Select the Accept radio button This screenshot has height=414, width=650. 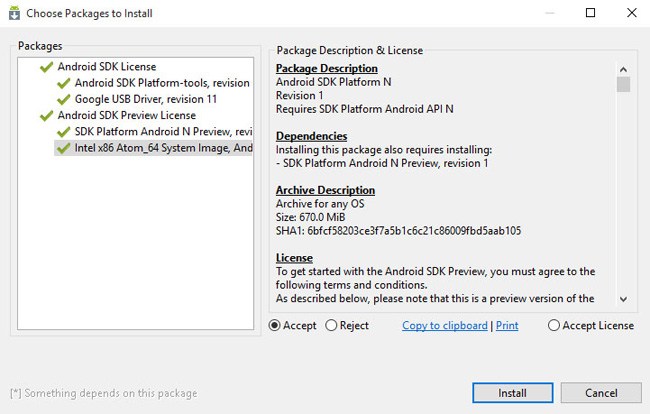tap(276, 325)
